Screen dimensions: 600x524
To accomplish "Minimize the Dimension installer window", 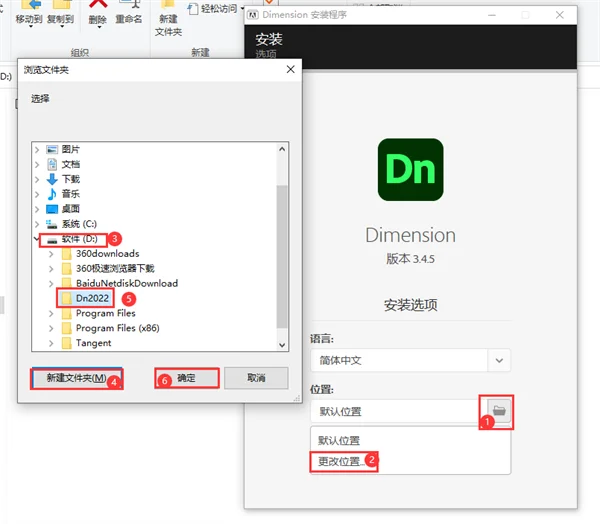I will click(x=492, y=15).
